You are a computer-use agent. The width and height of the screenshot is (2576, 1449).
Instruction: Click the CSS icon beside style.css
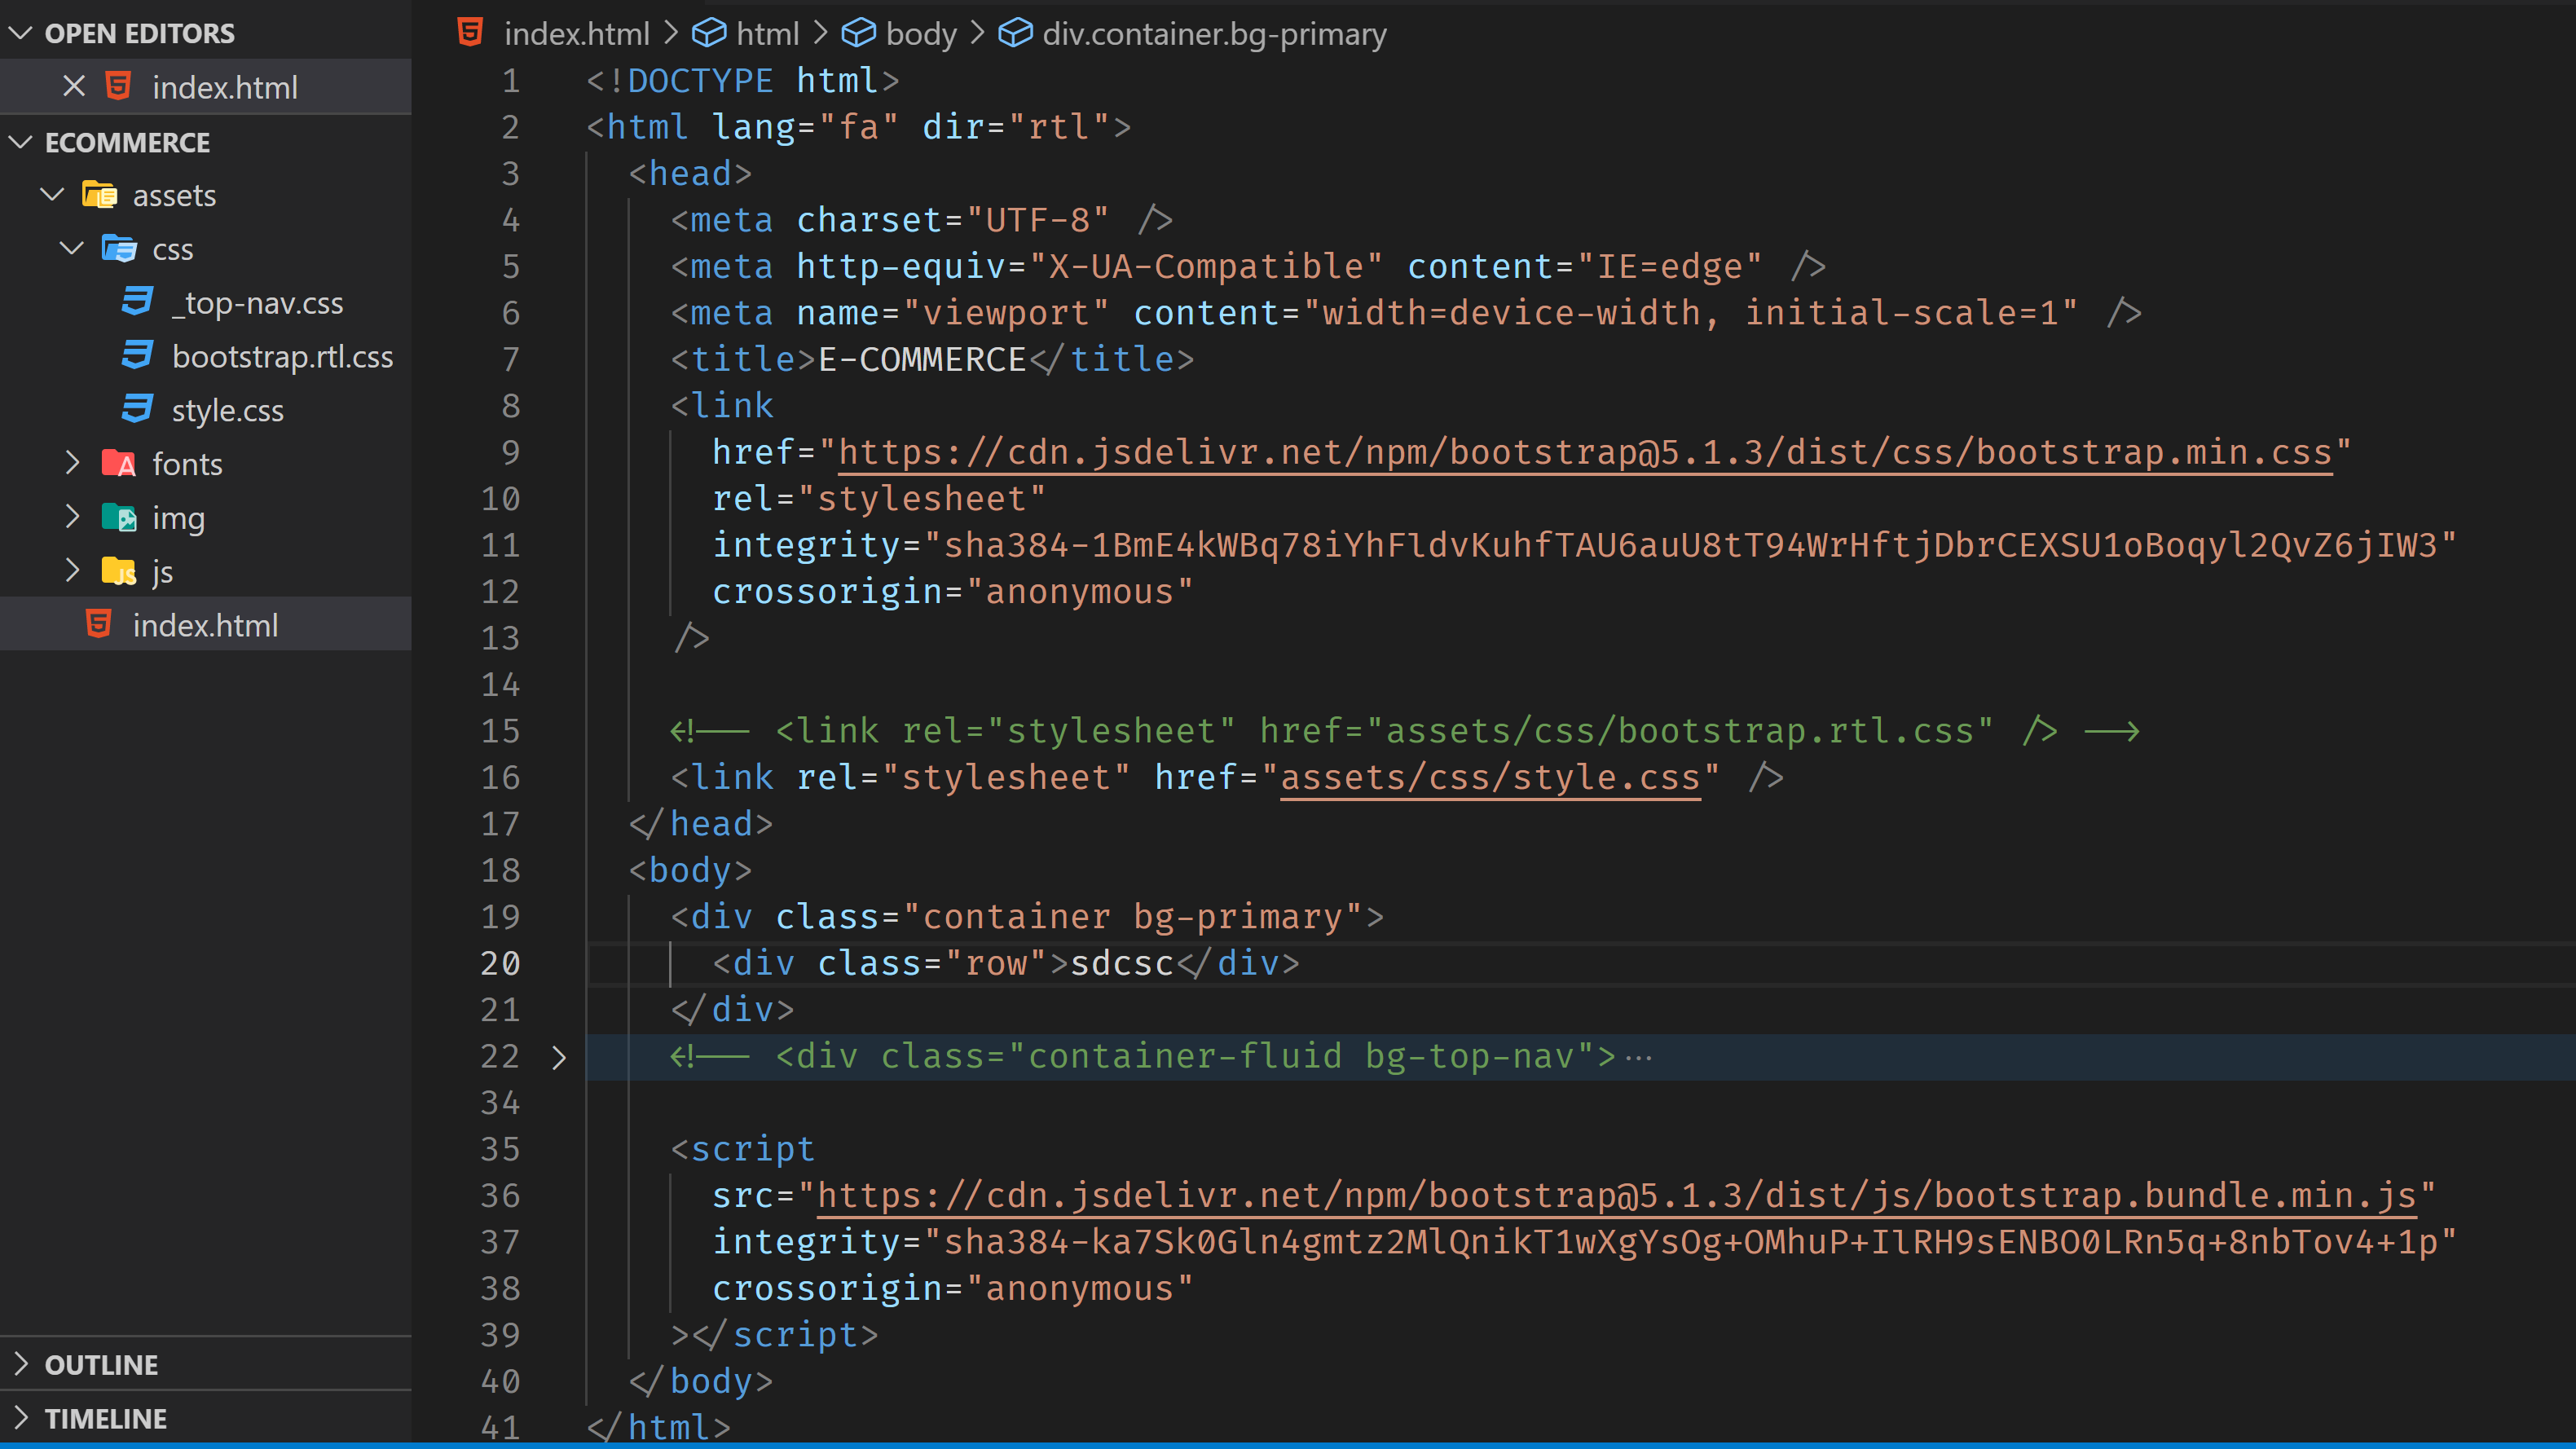pyautogui.click(x=137, y=410)
